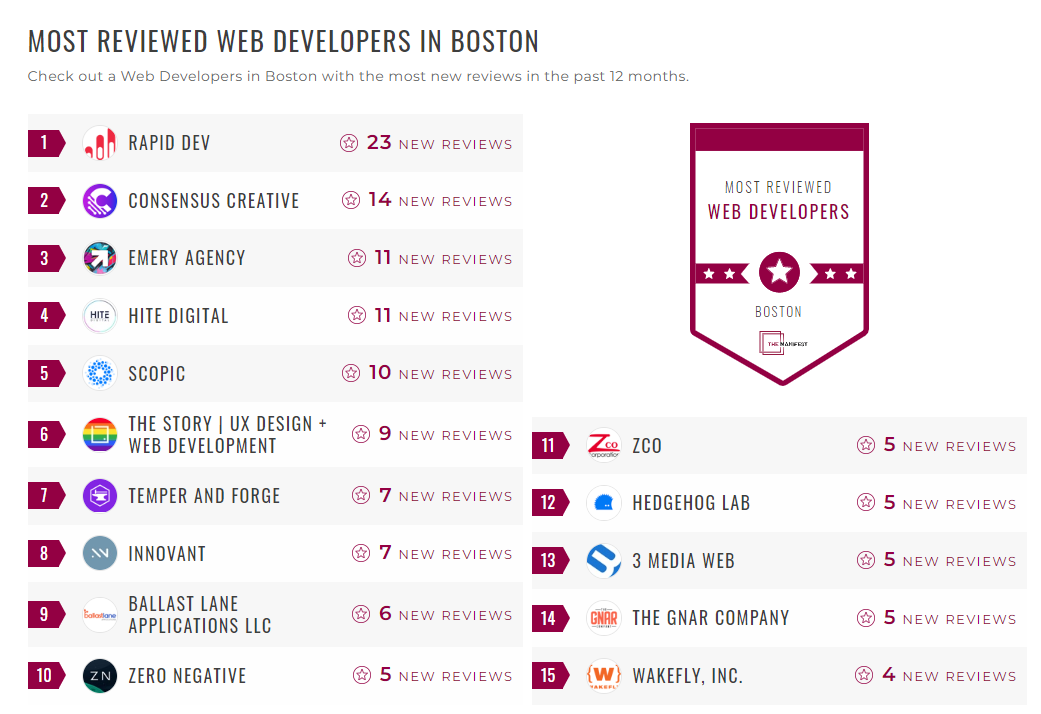Click the Wakefly orange logo icon
Screen dimensions: 1041x714
tap(604, 675)
